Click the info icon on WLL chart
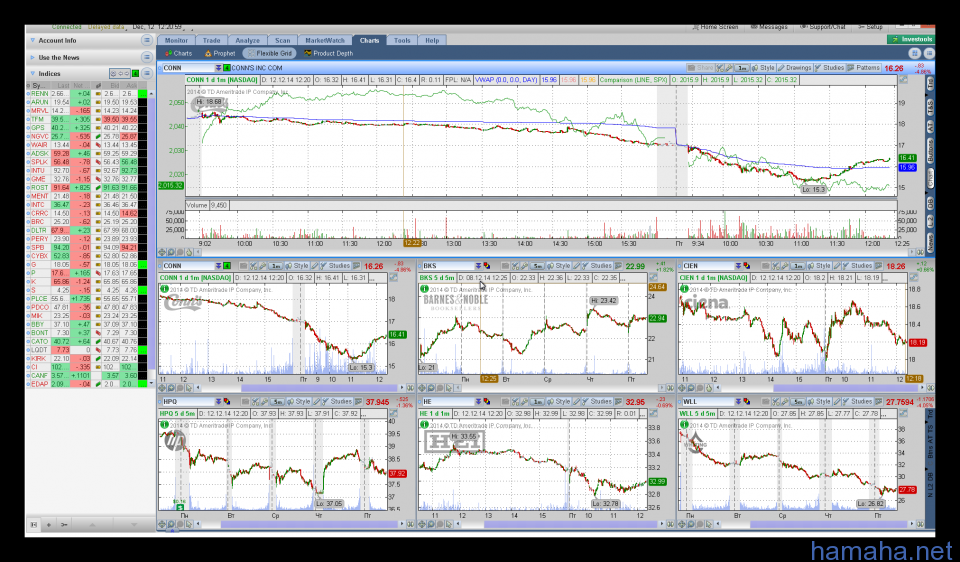 pos(684,424)
